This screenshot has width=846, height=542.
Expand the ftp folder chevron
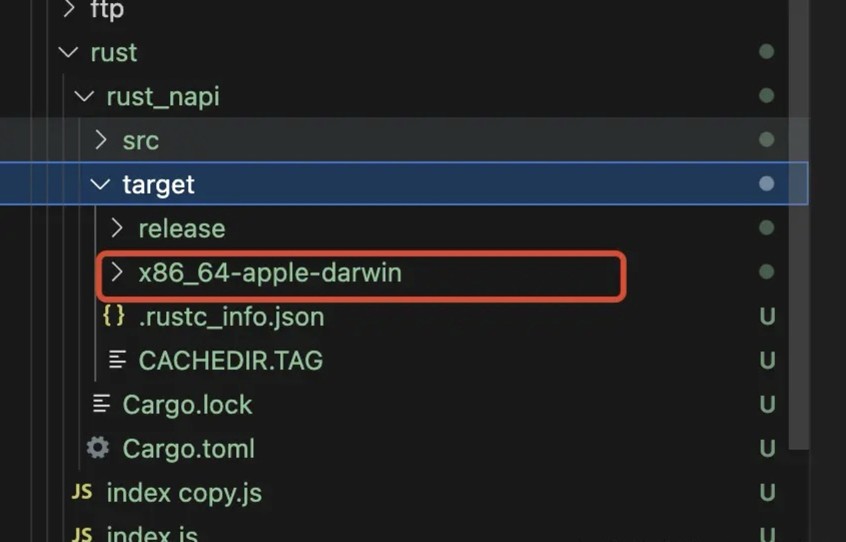click(69, 9)
